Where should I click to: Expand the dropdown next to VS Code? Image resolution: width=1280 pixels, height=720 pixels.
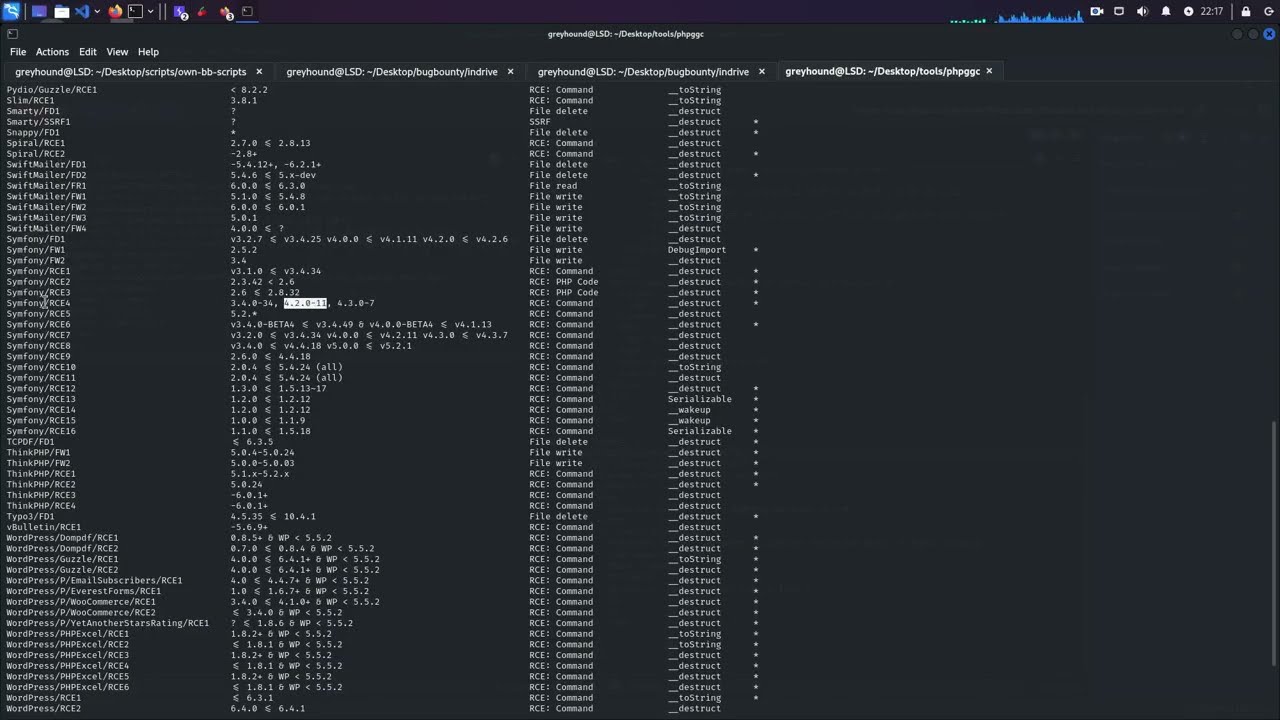pyautogui.click(x=96, y=12)
